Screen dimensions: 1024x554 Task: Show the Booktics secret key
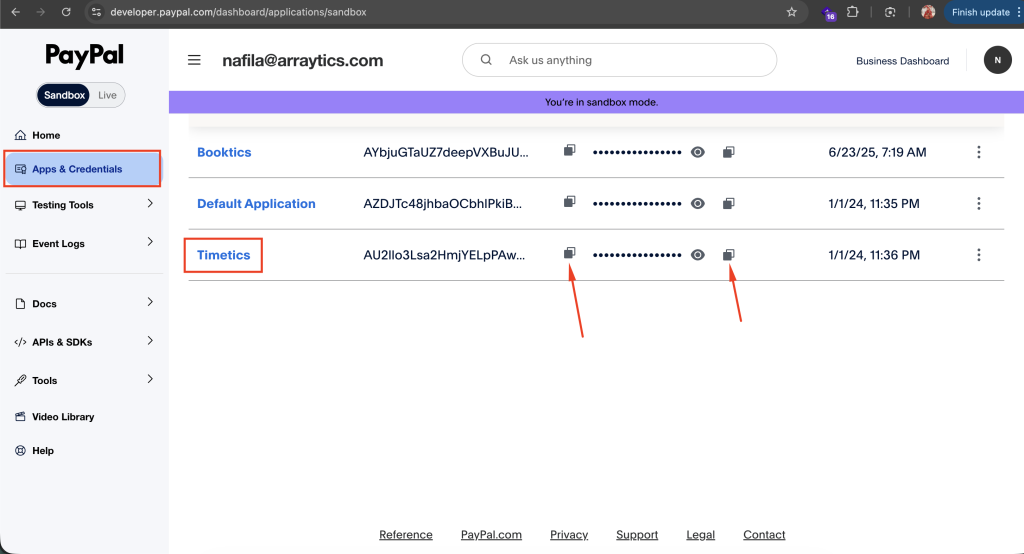coord(698,152)
